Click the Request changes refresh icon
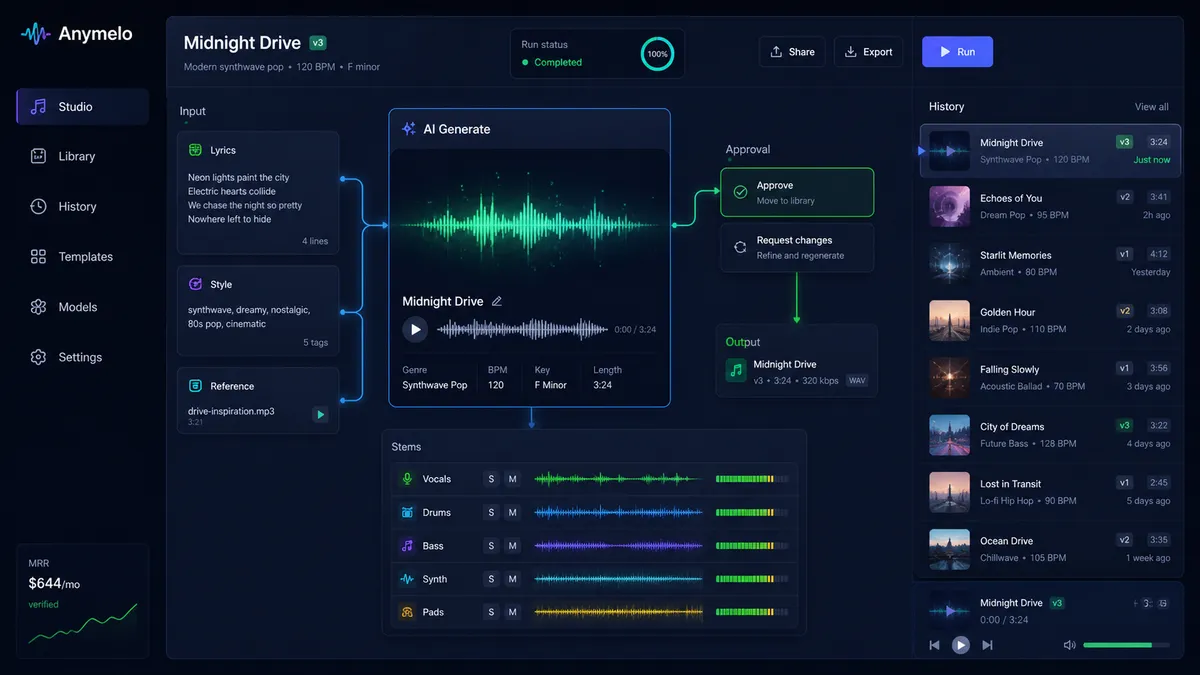 740,247
